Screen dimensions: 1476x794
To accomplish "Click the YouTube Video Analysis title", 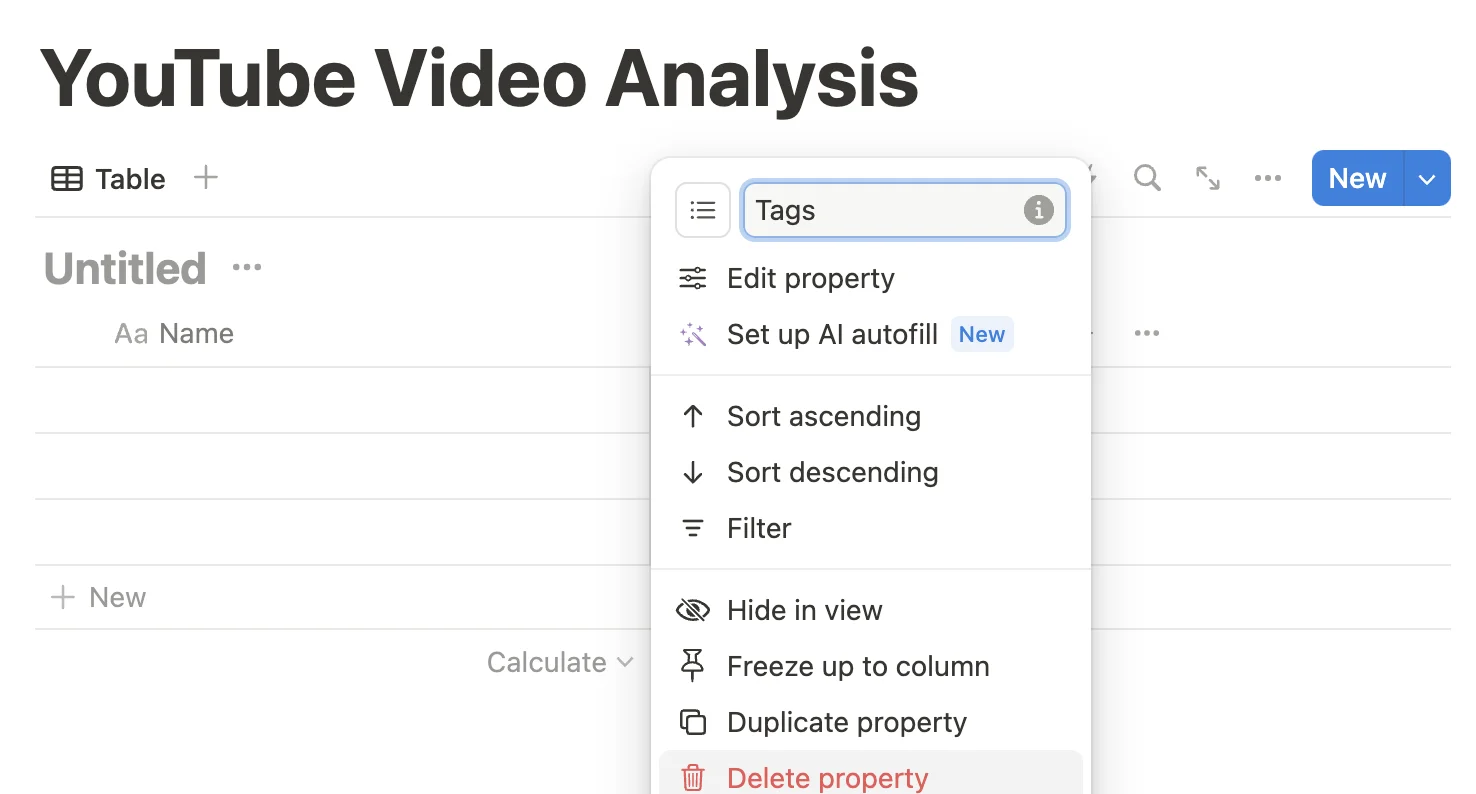I will click(x=478, y=78).
